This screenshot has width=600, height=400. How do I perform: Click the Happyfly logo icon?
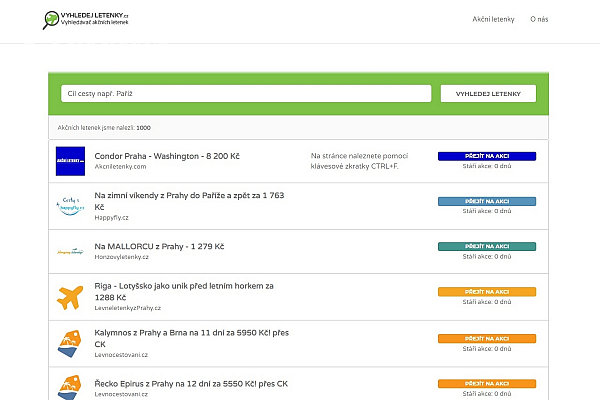pyautogui.click(x=70, y=206)
